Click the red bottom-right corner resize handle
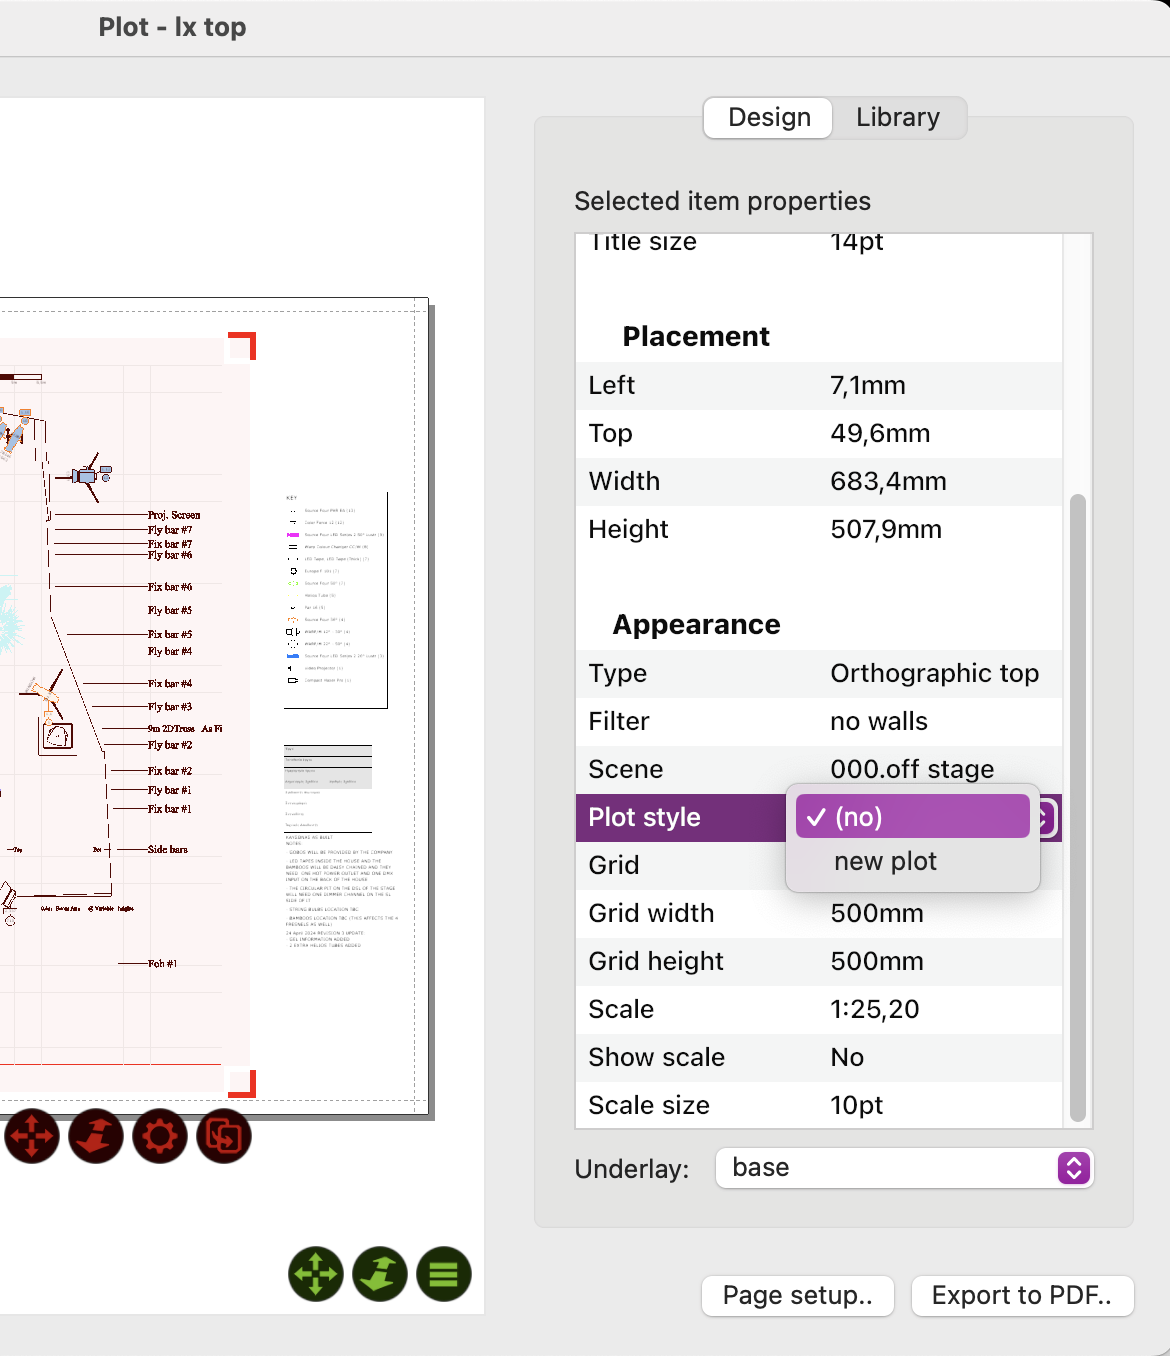1170x1356 pixels. click(245, 1085)
